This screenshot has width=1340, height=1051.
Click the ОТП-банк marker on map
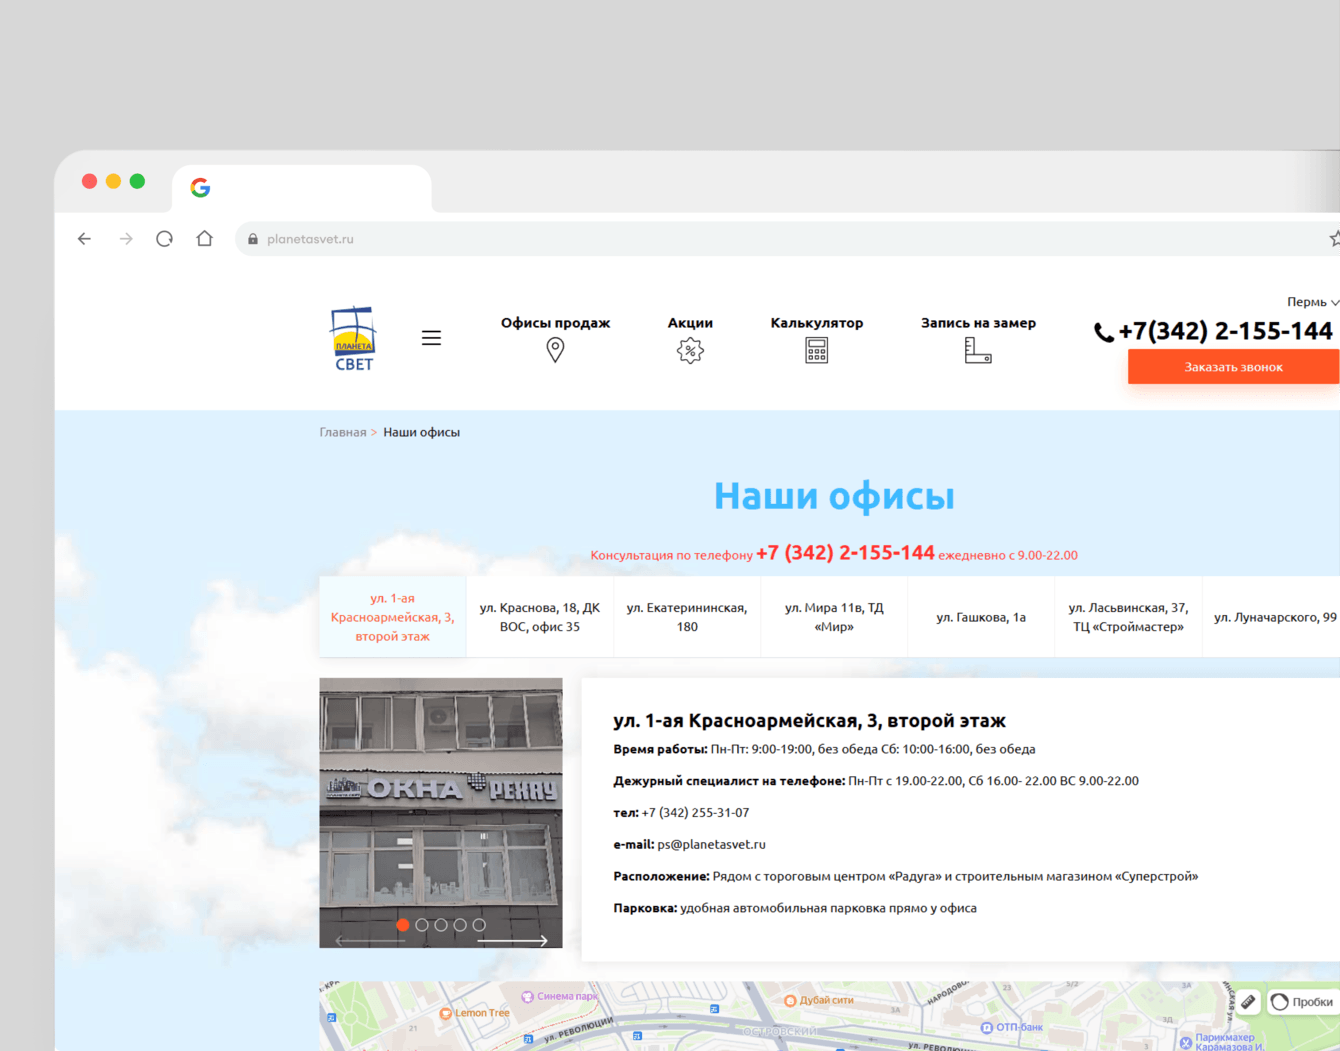pos(1011,1027)
